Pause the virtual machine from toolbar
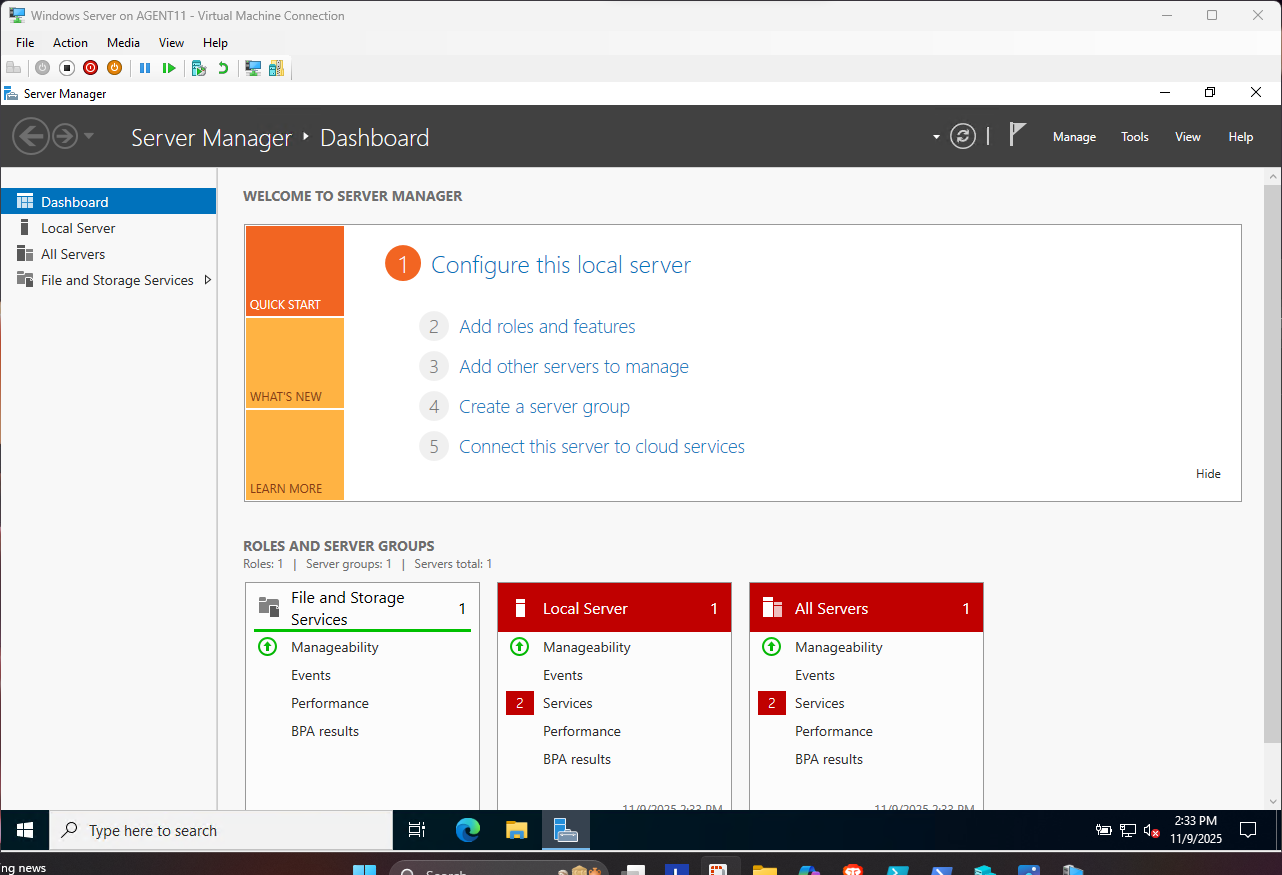Viewport: 1282px width, 875px height. (145, 68)
